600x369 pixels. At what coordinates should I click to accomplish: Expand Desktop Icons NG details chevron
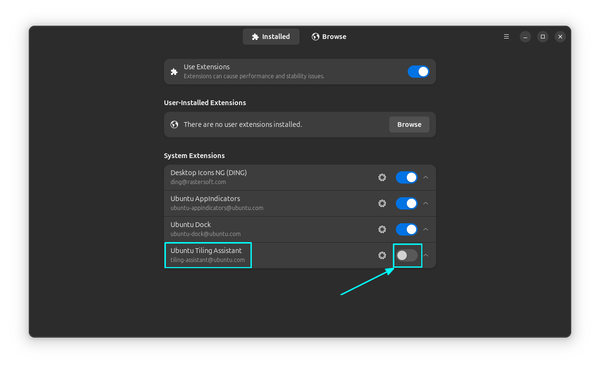(x=426, y=177)
